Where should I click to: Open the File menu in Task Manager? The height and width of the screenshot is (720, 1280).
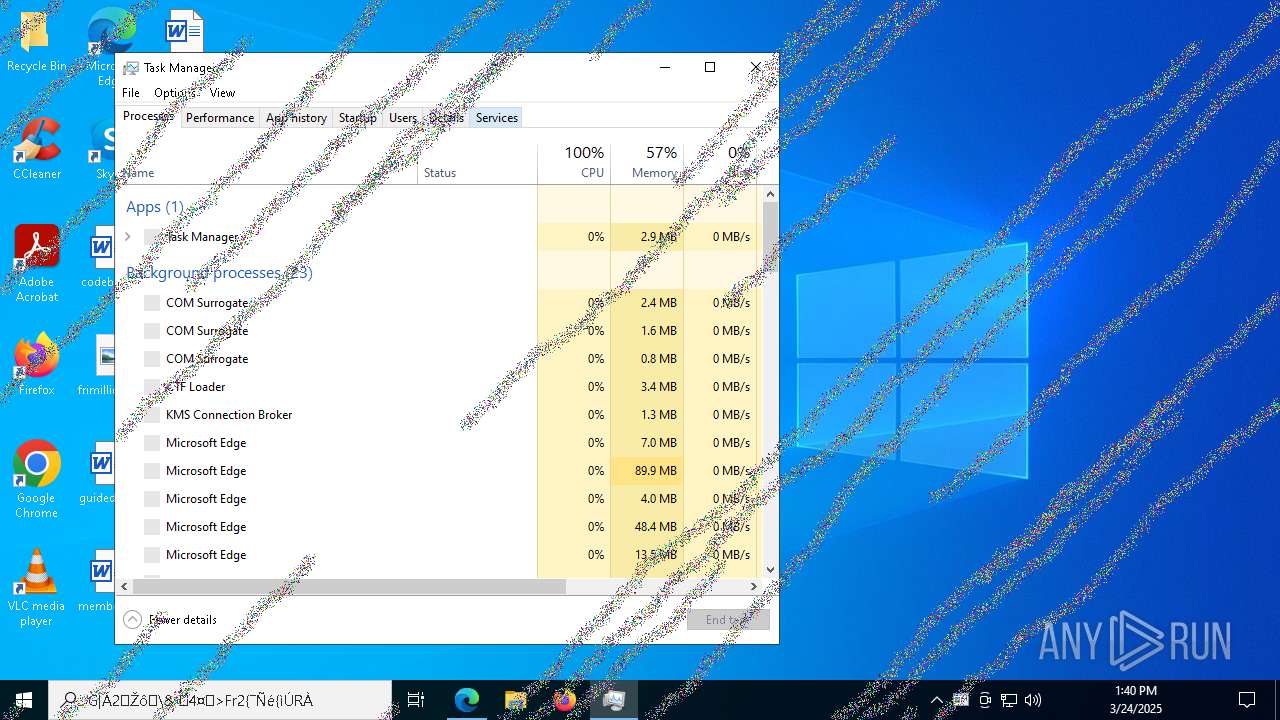pos(131,93)
